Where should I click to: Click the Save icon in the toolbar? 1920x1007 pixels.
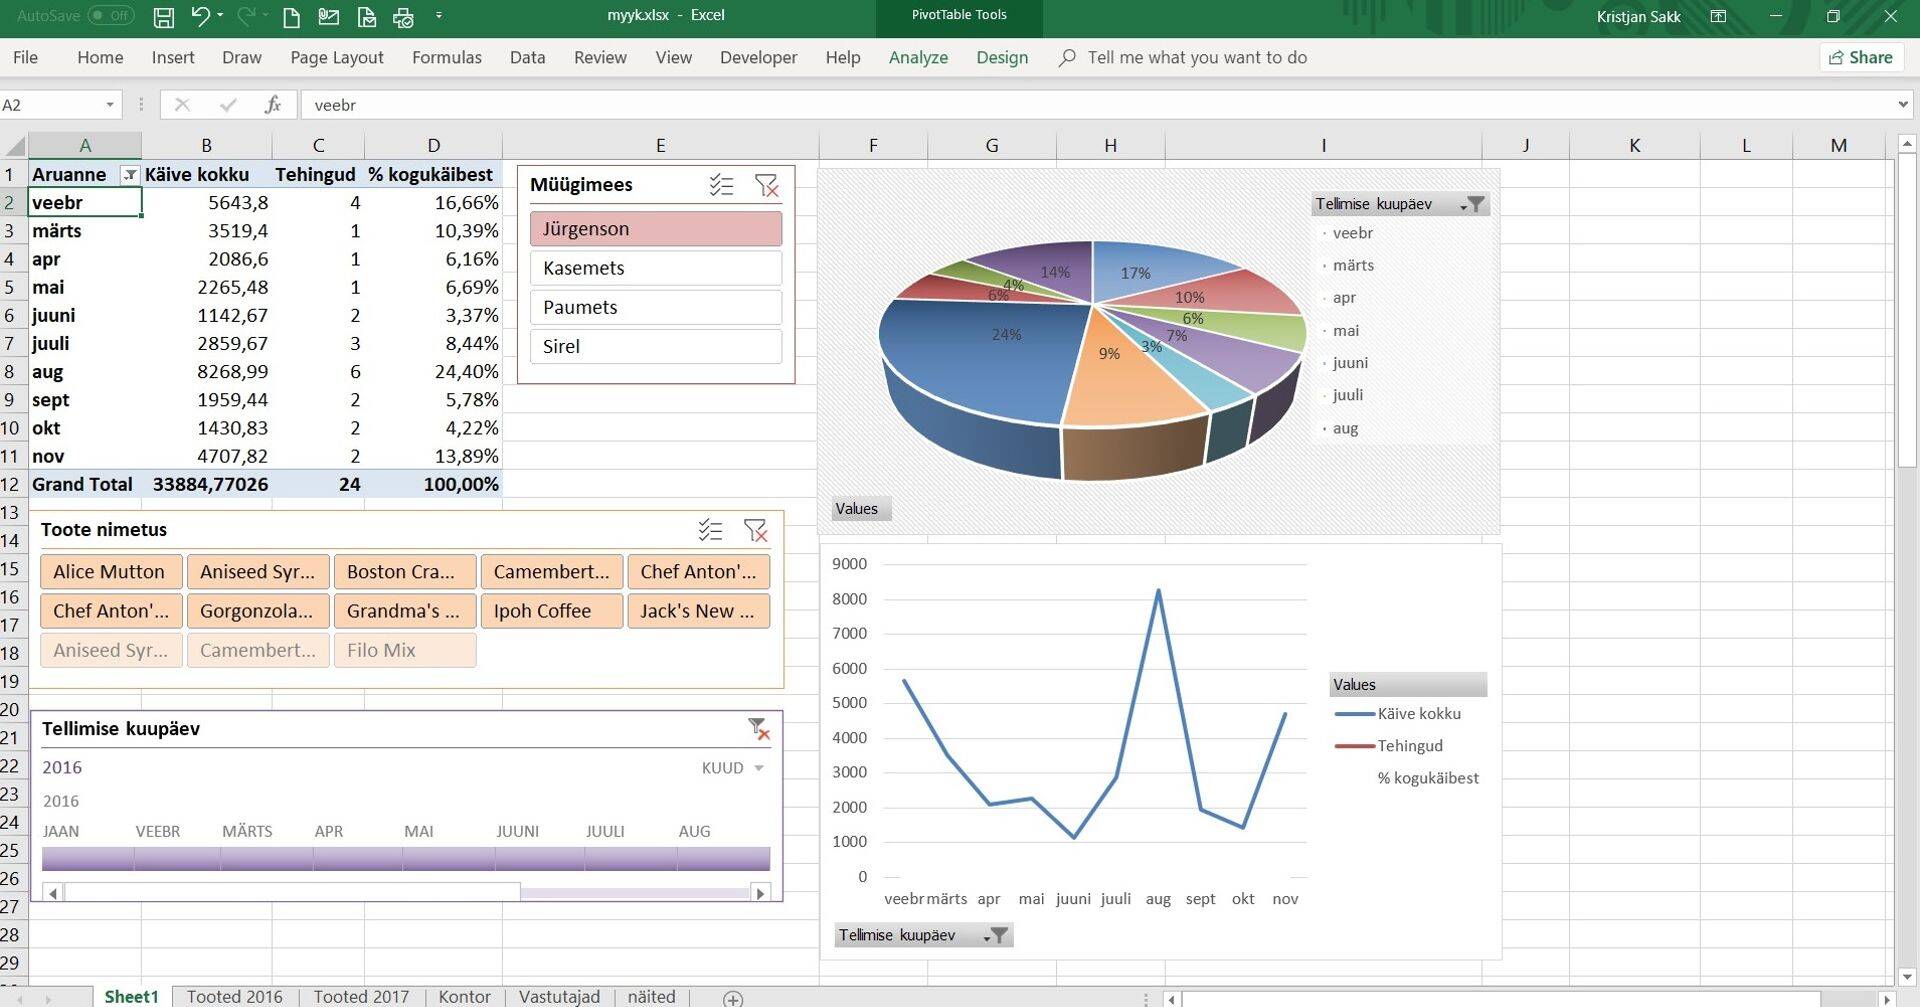click(164, 17)
